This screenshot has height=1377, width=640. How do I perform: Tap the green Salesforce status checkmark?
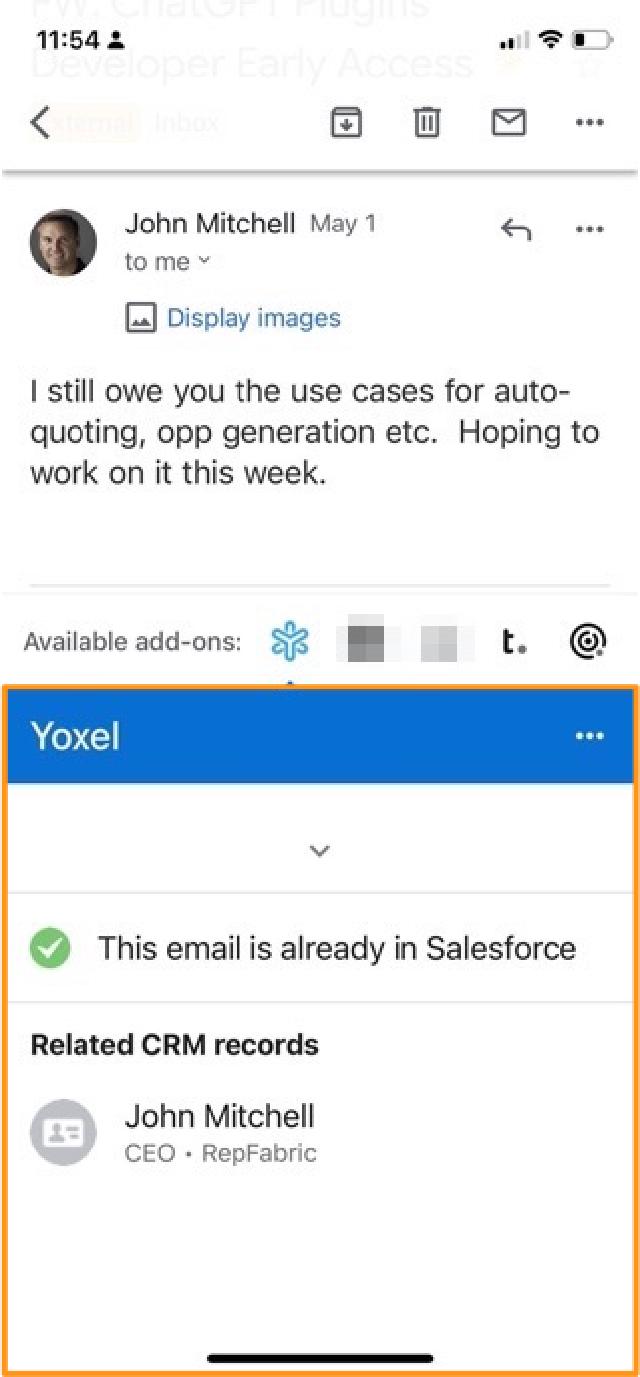click(x=50, y=948)
